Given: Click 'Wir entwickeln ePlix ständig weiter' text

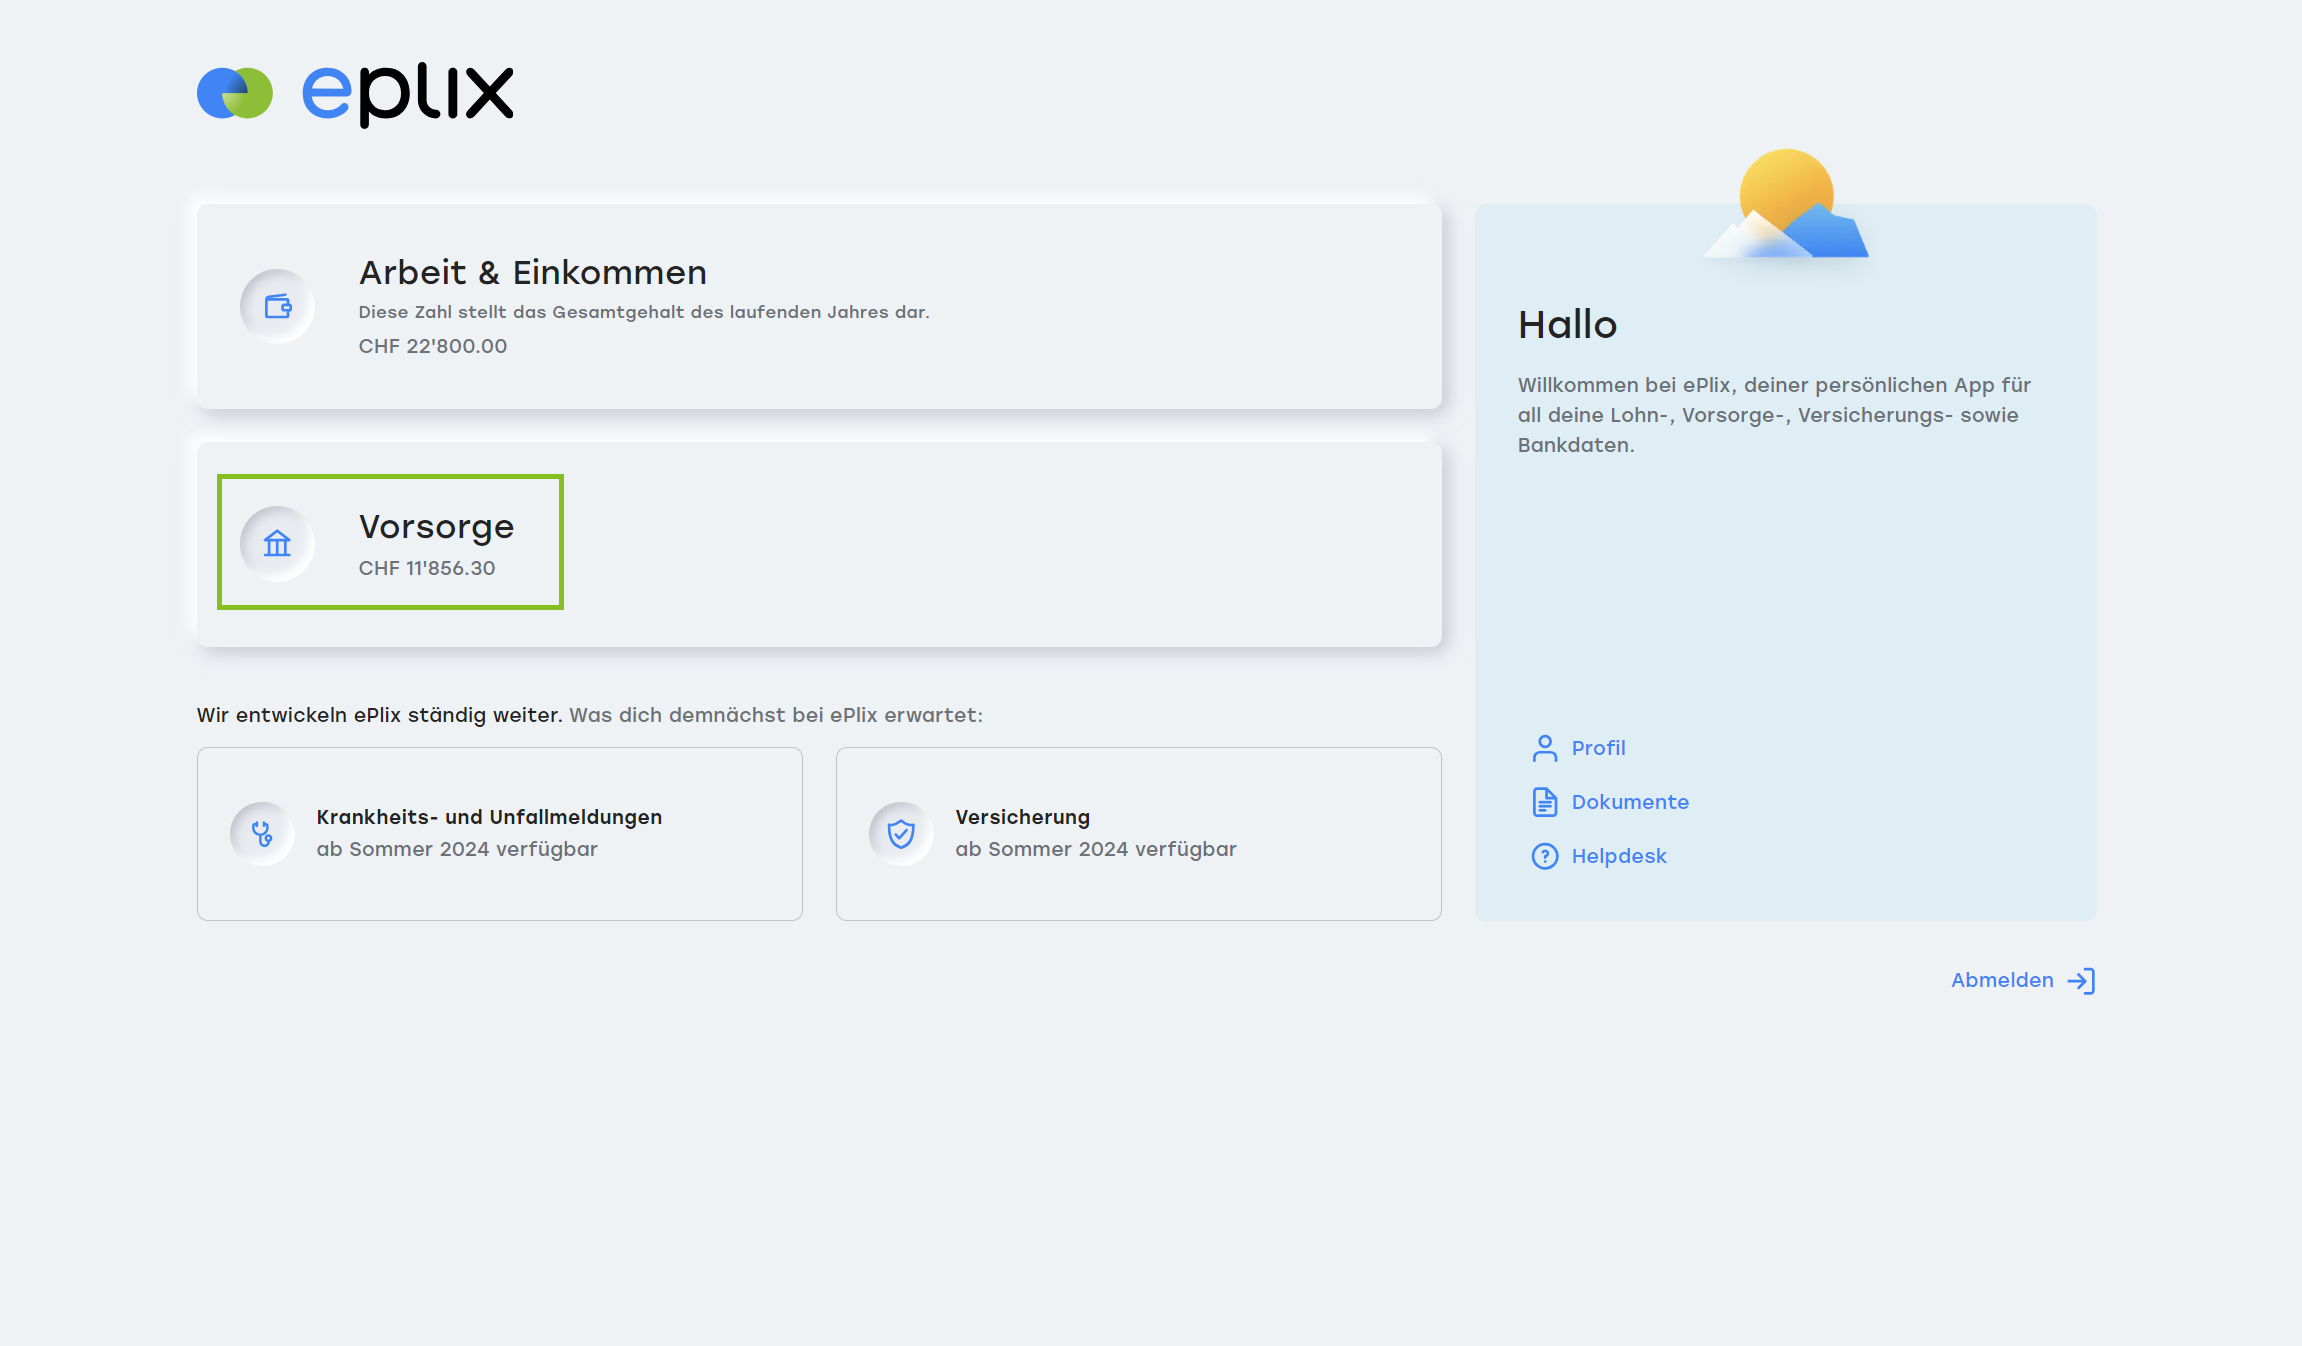Looking at the screenshot, I should pyautogui.click(x=379, y=715).
